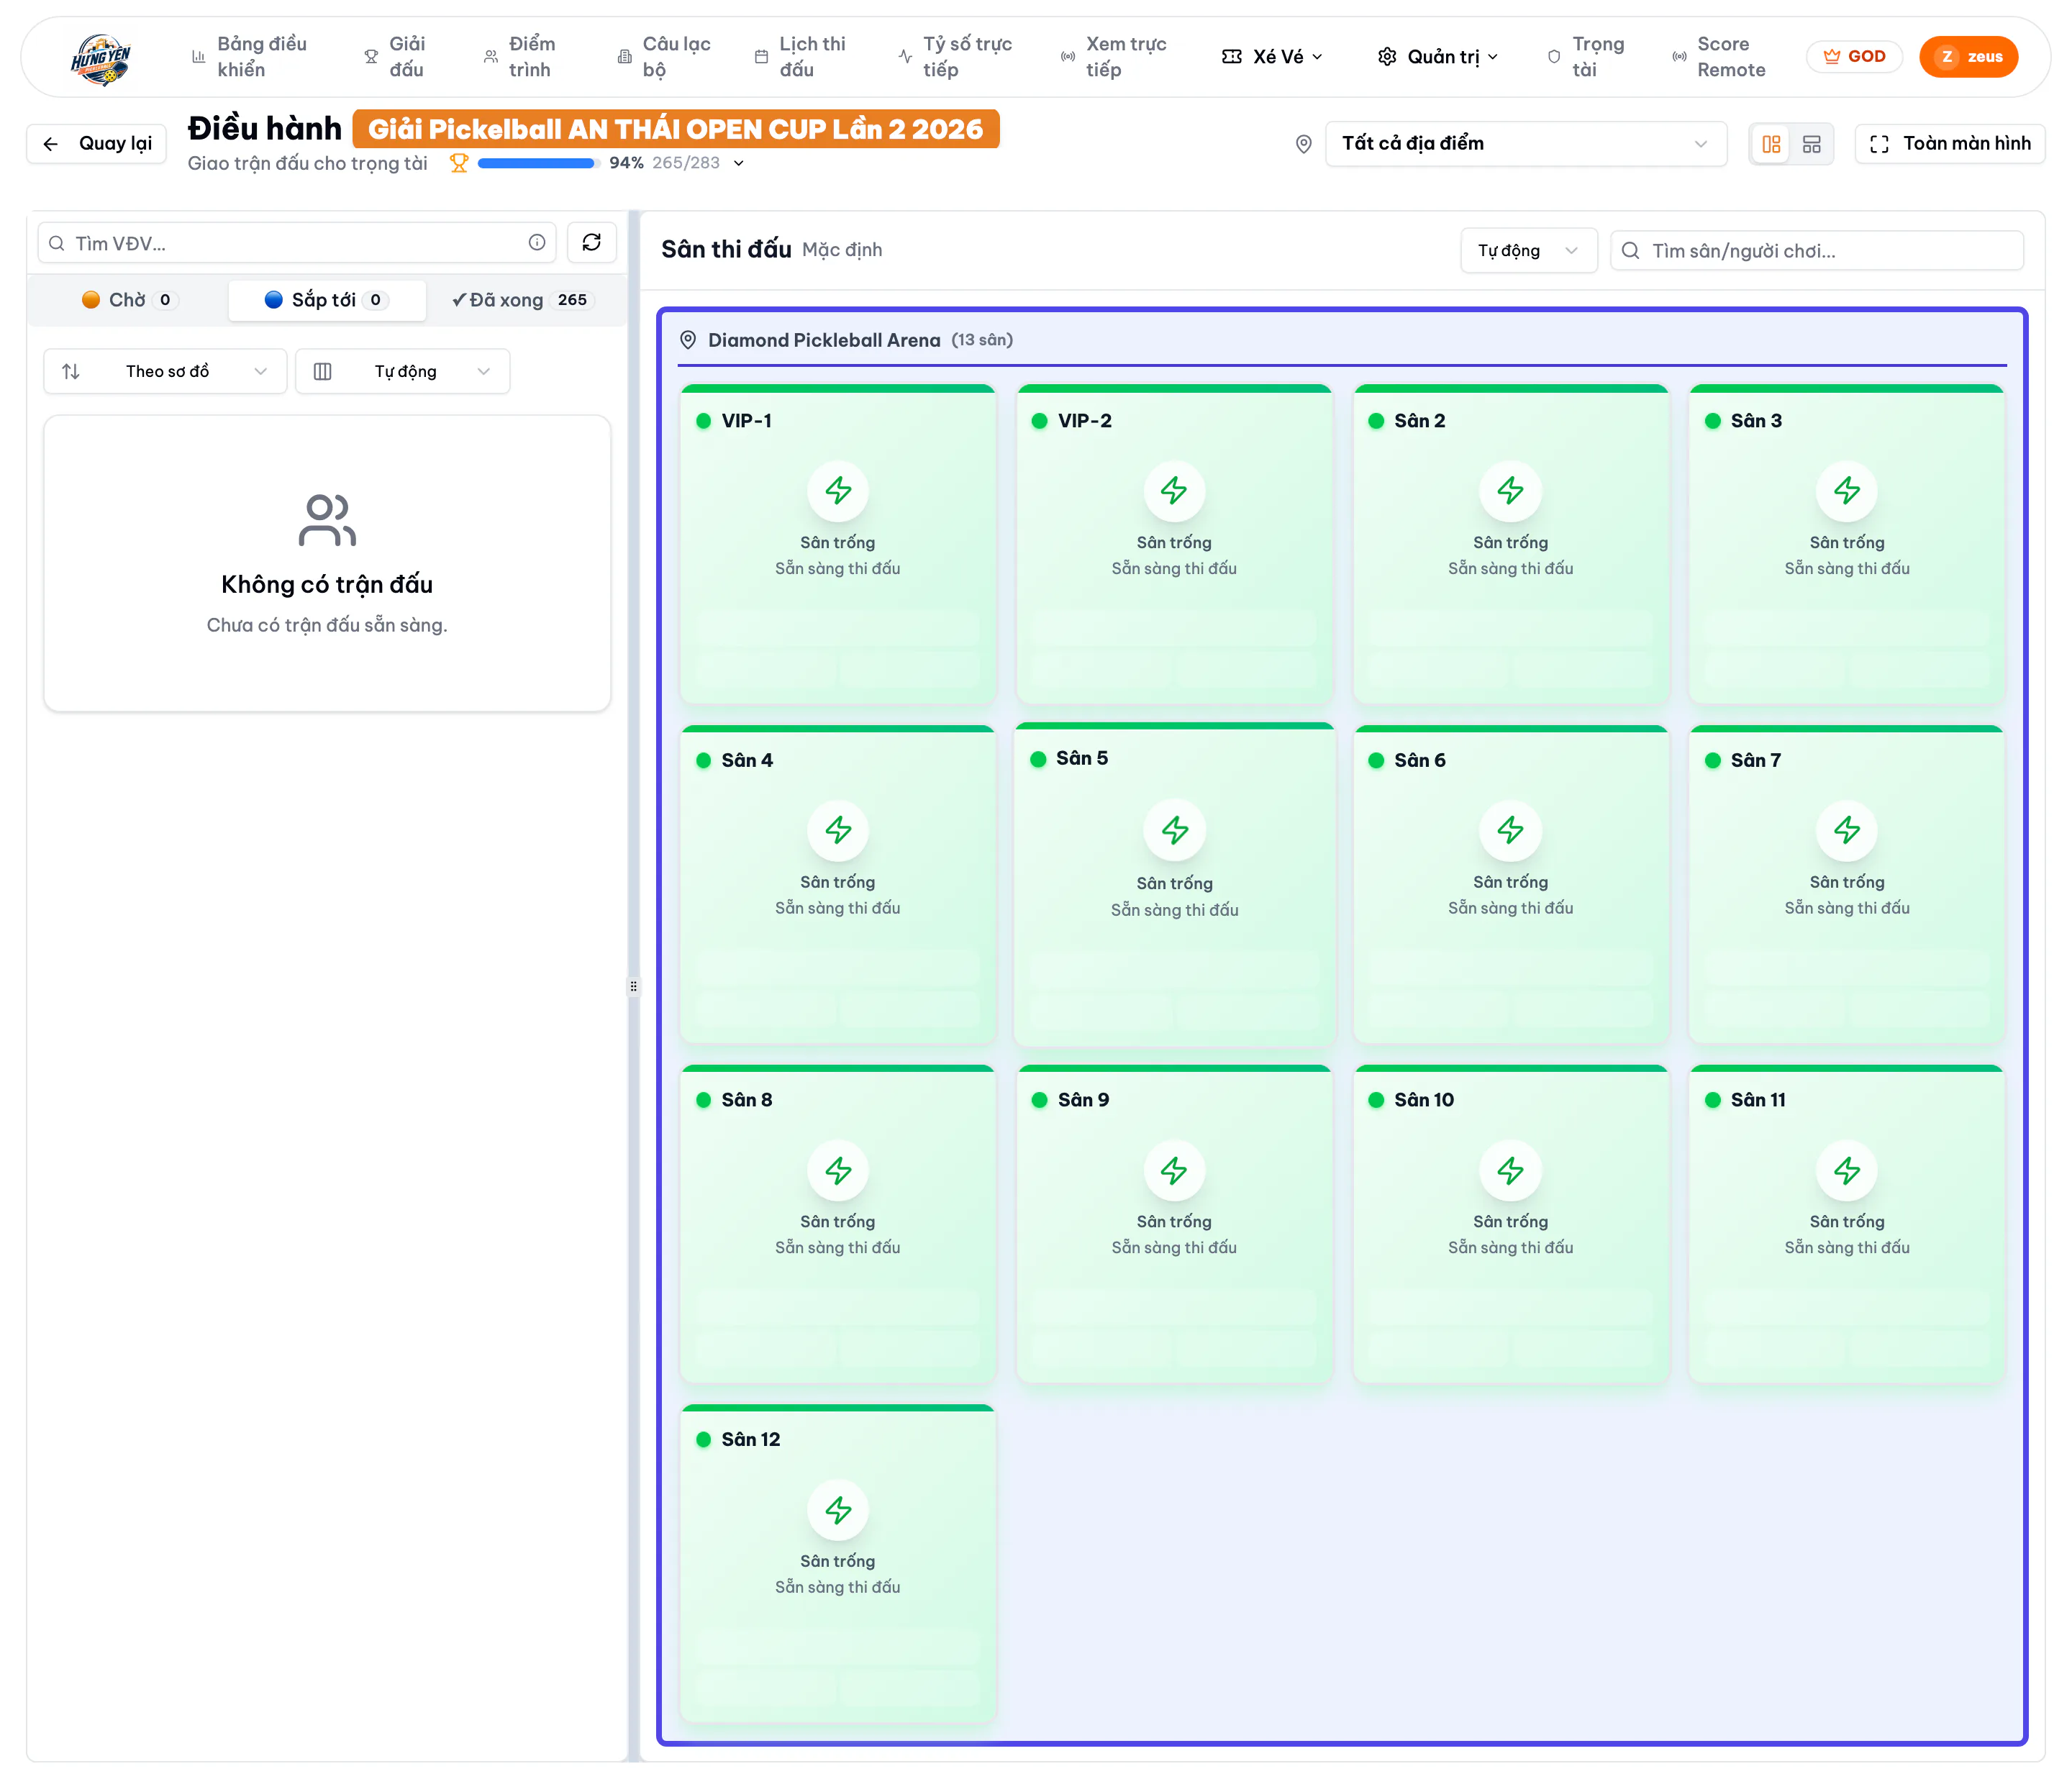Select the Sắp tới tab
This screenshot has width=2072, height=1774.
(x=327, y=300)
